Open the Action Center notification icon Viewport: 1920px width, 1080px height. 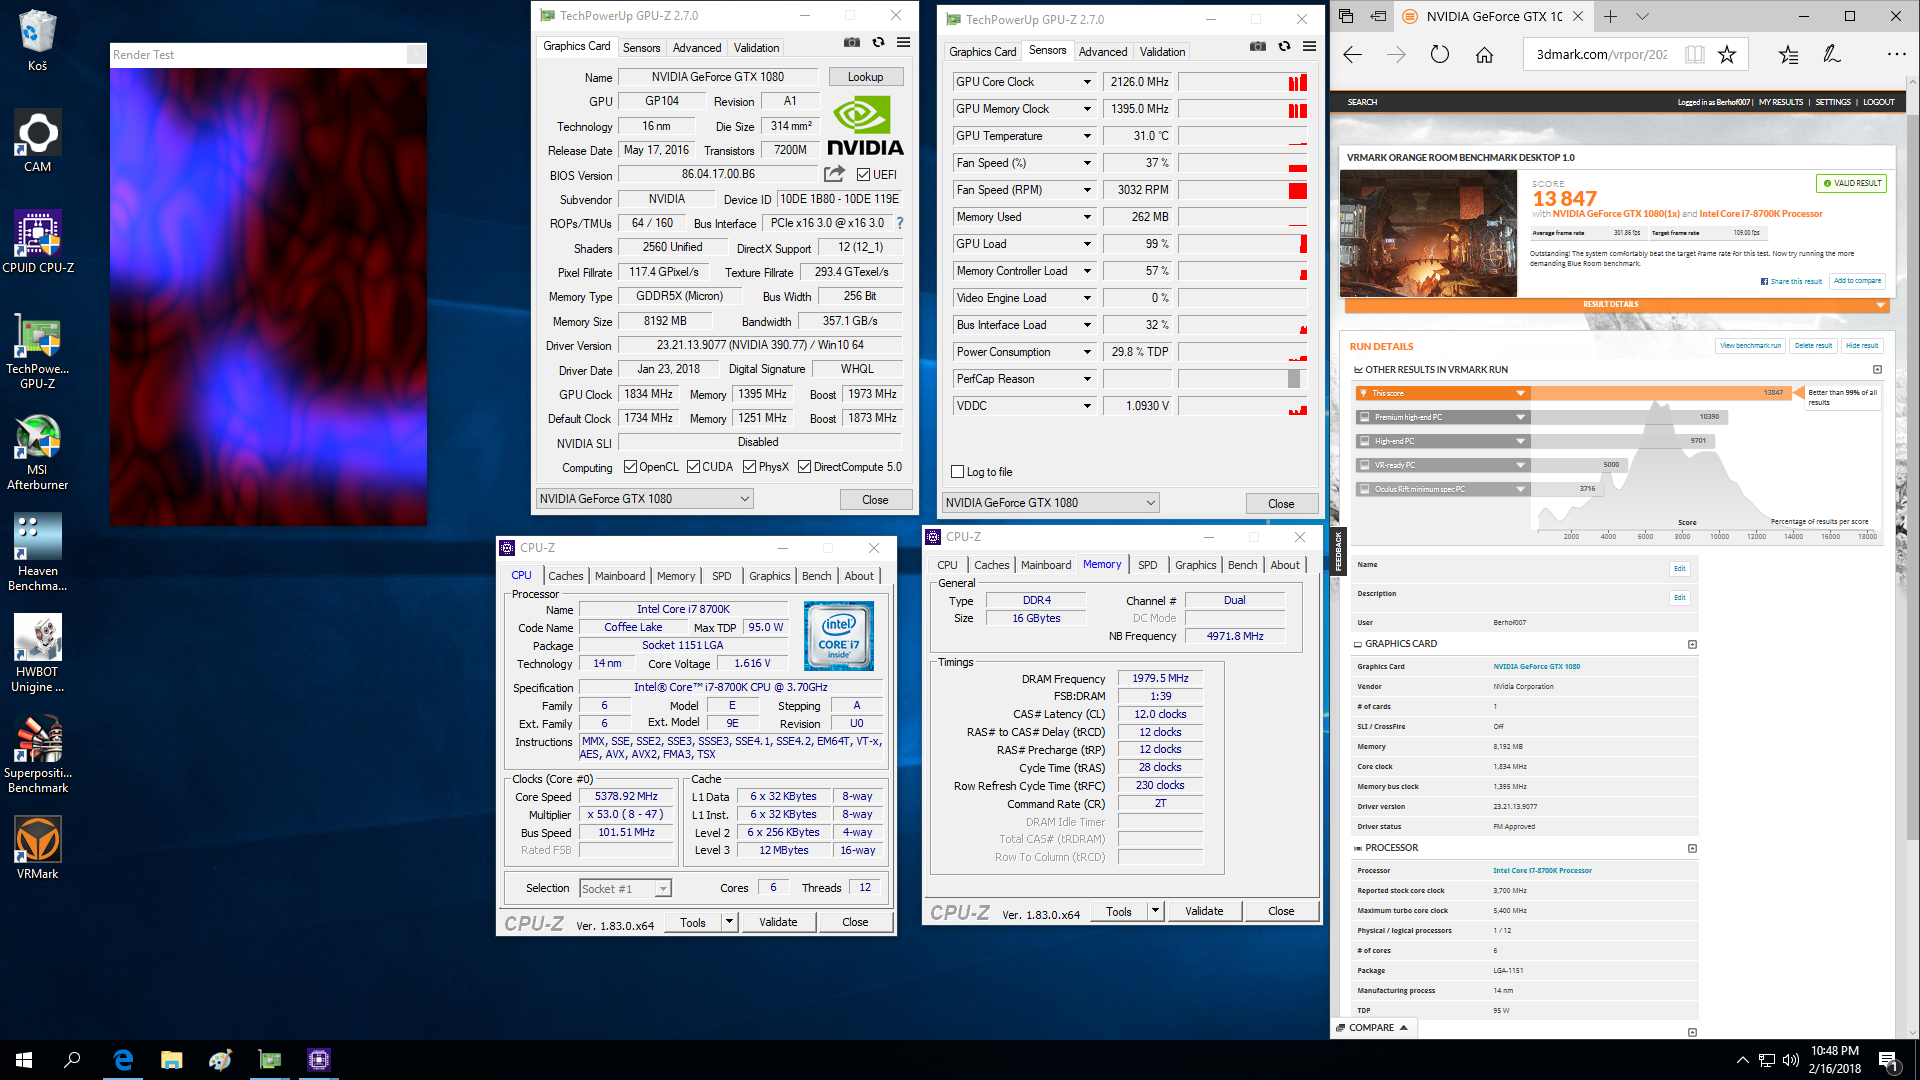click(x=1888, y=1060)
